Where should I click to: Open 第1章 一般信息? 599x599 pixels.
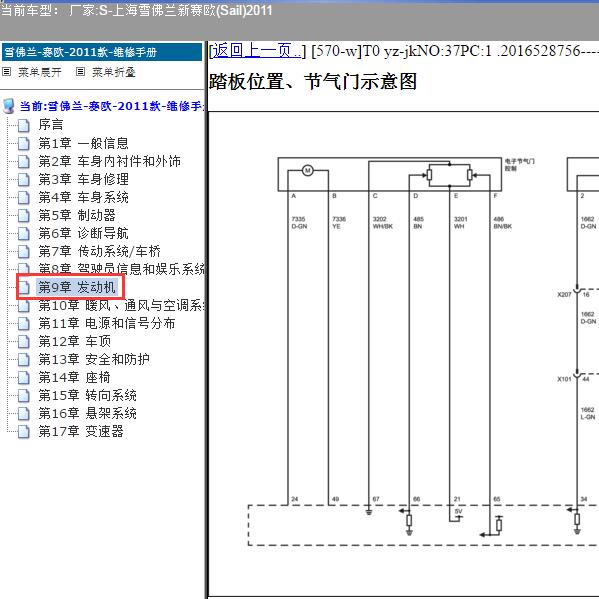click(x=83, y=143)
